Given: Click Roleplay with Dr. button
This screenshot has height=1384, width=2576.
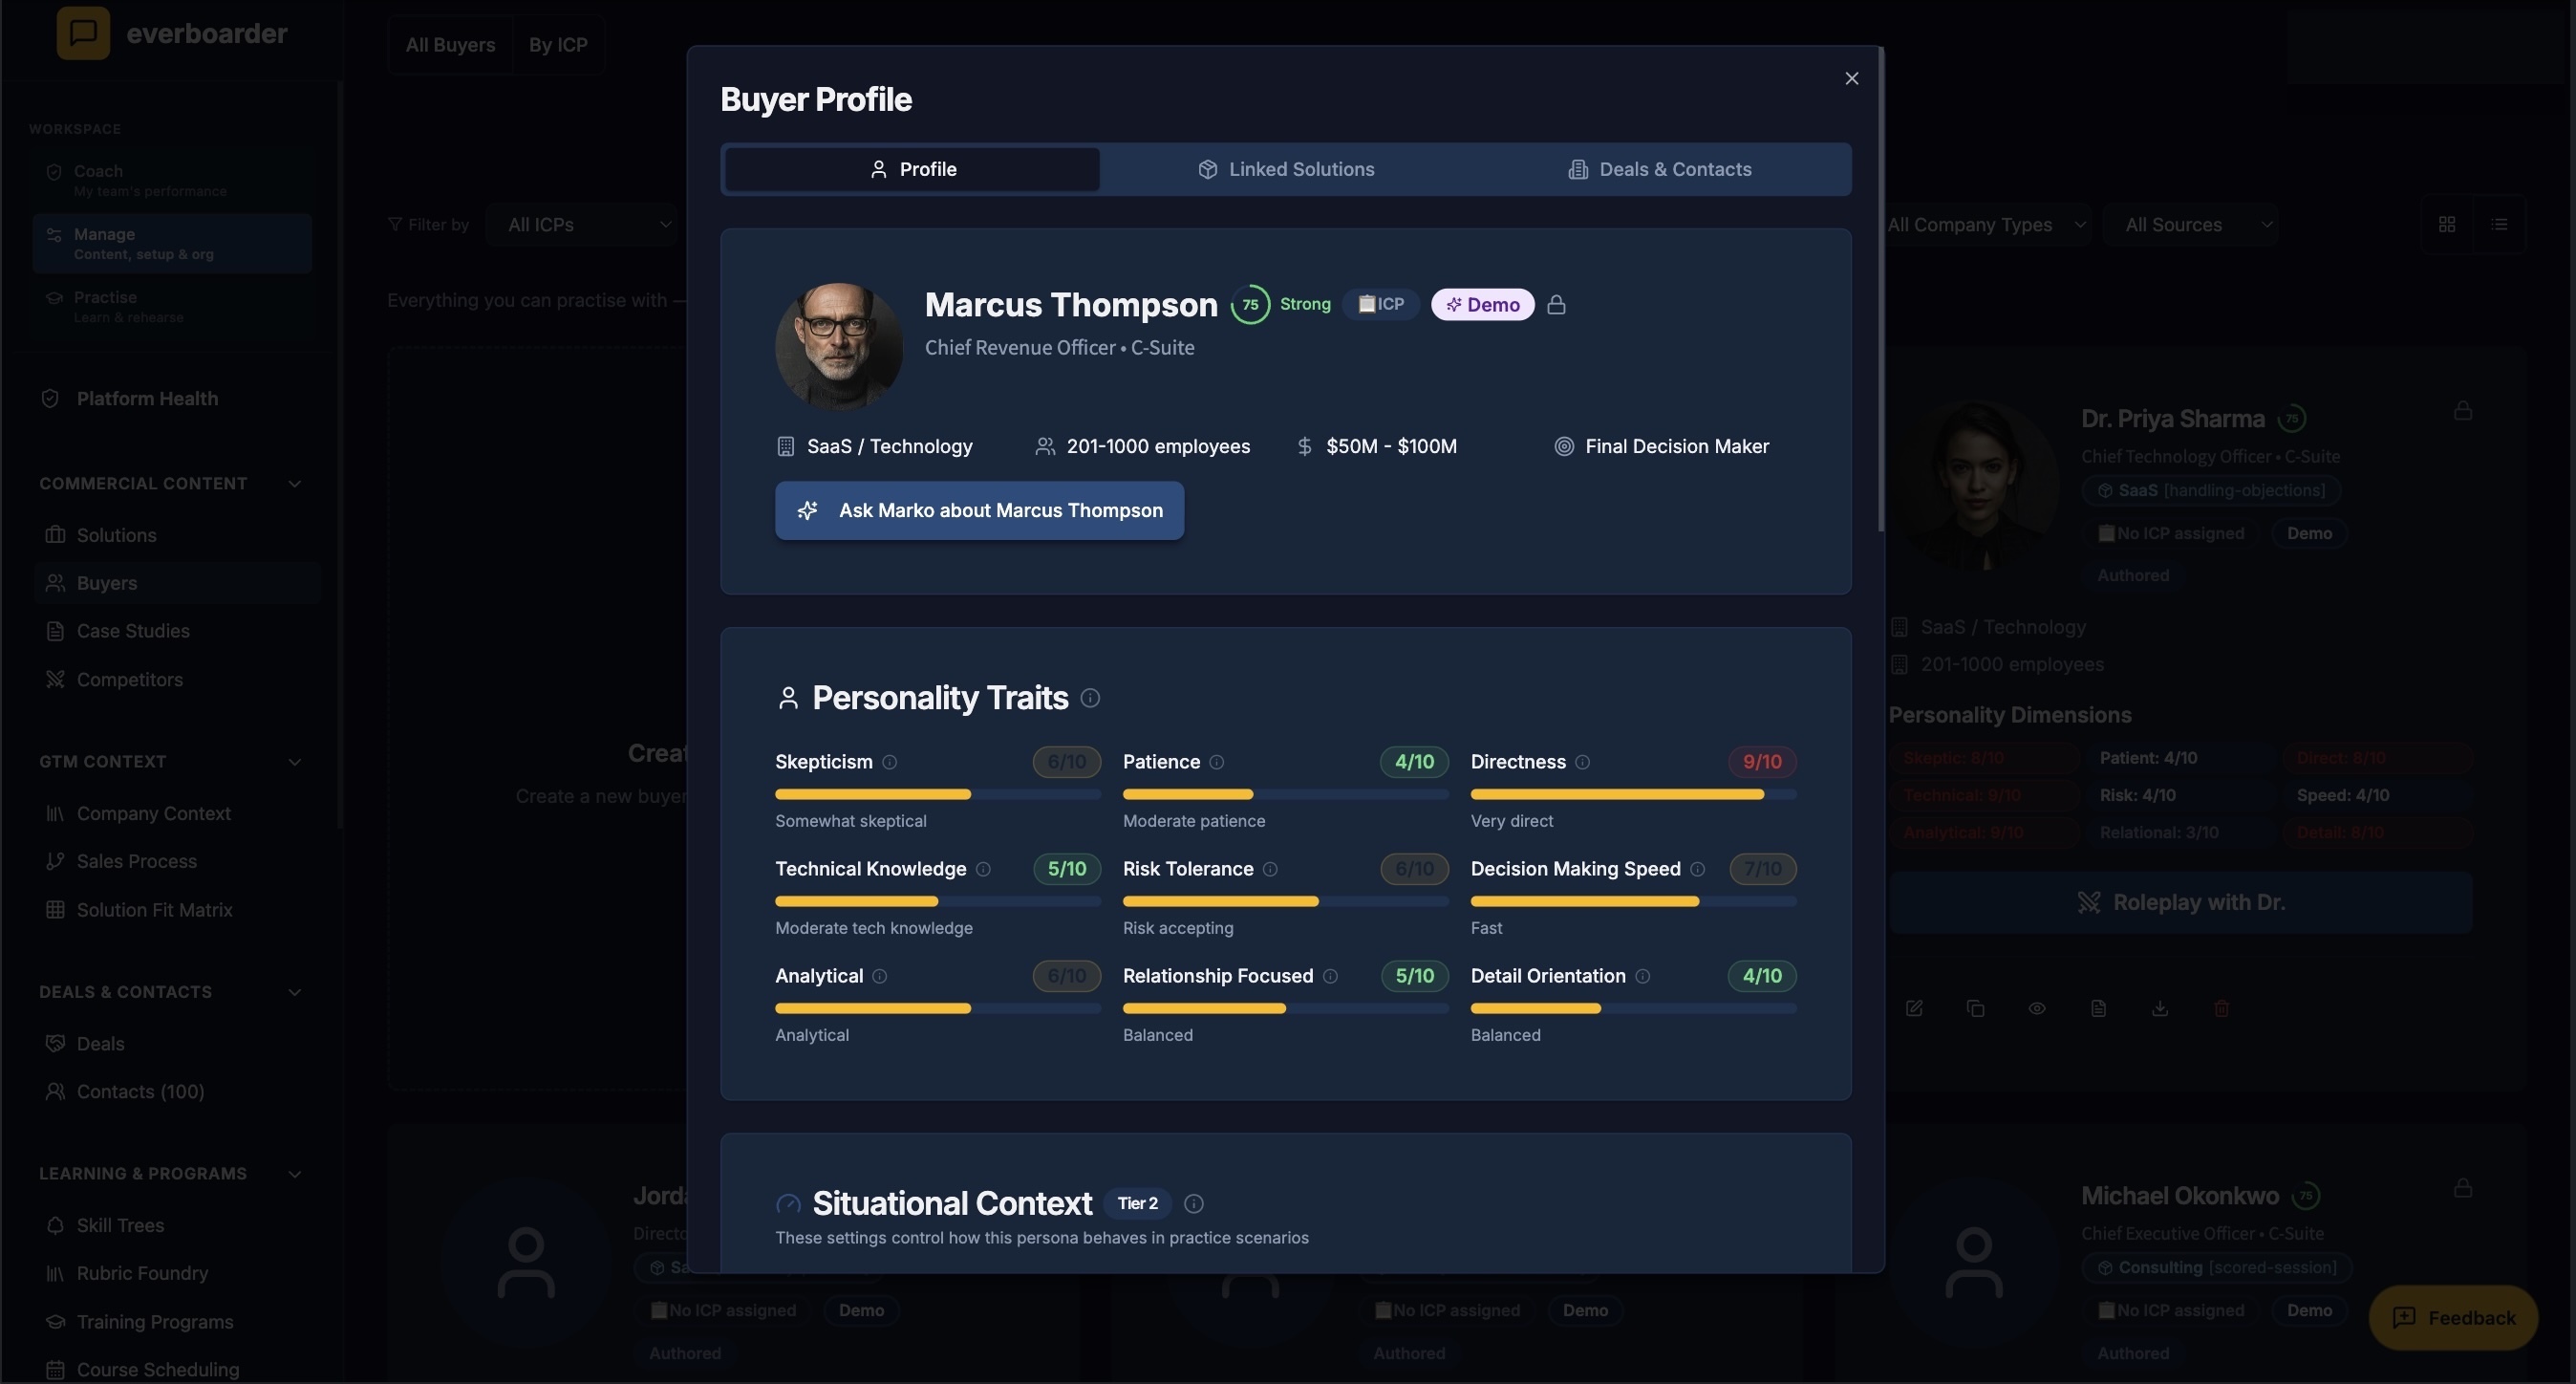Looking at the screenshot, I should 2180,903.
